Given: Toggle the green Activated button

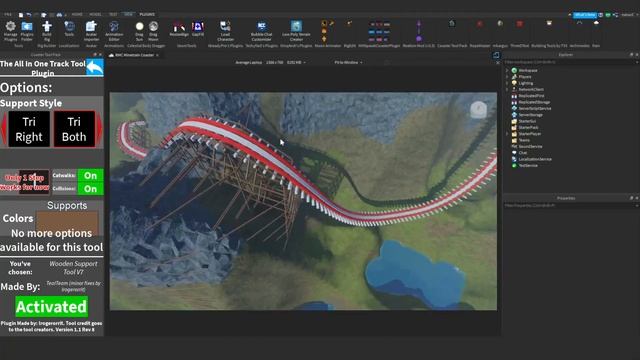Looking at the screenshot, I should coord(51,307).
